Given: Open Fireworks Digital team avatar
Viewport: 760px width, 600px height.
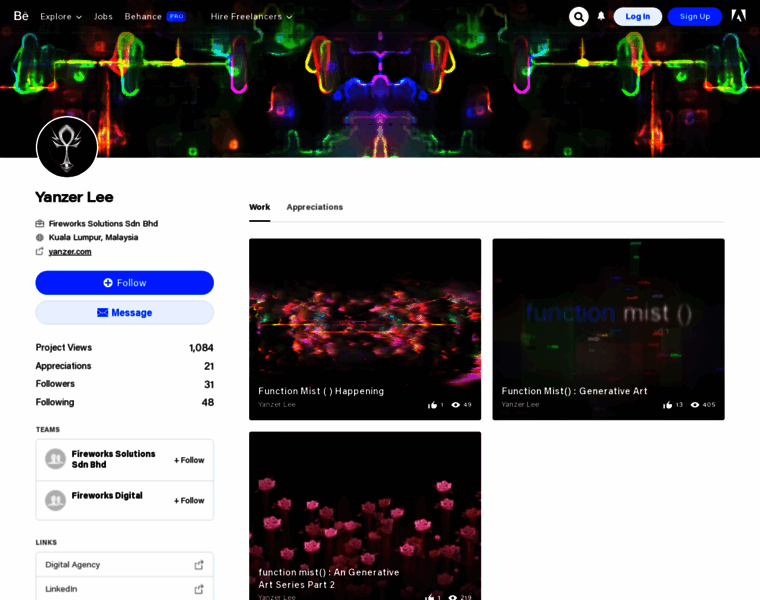Looking at the screenshot, I should [55, 500].
